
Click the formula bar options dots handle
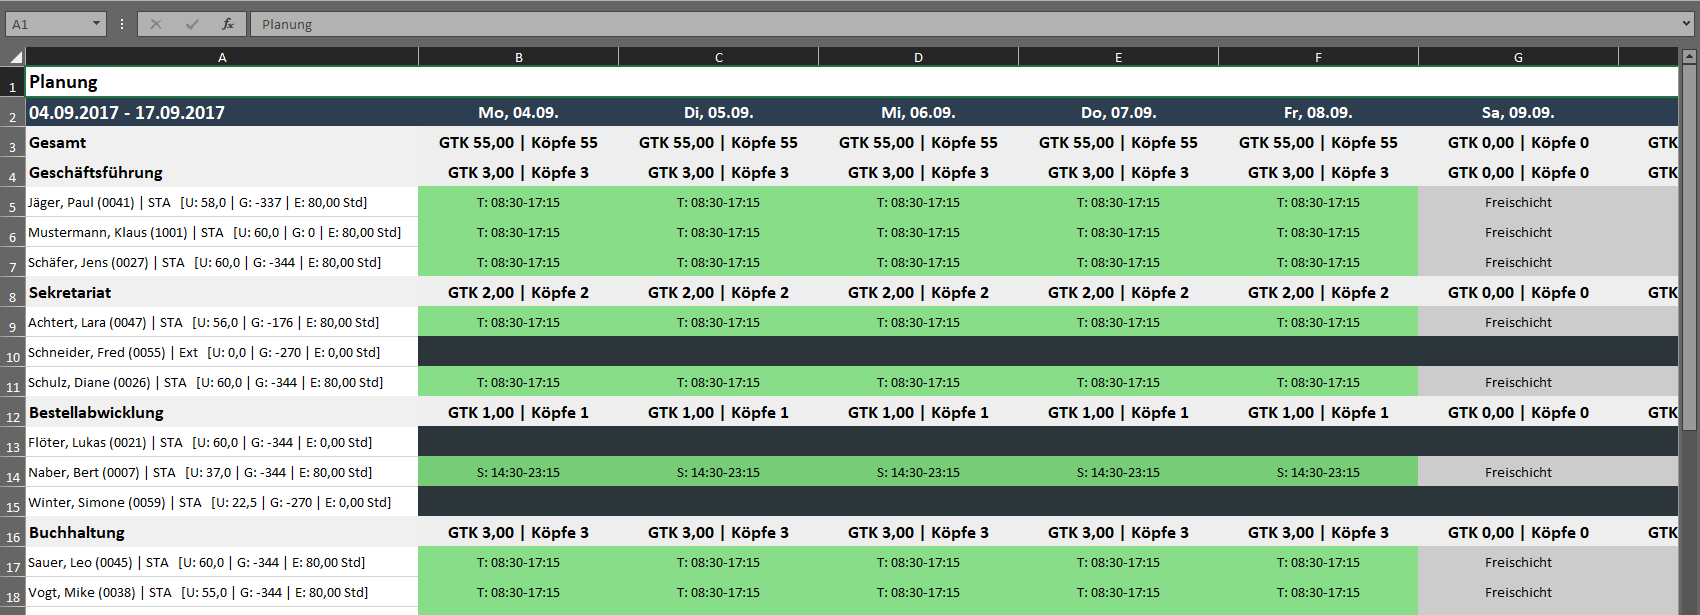tap(122, 24)
